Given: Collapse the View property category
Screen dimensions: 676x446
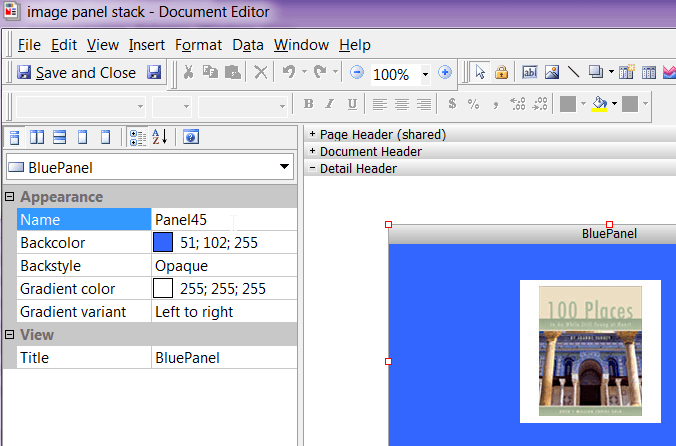Looking at the screenshot, I should (x=10, y=335).
